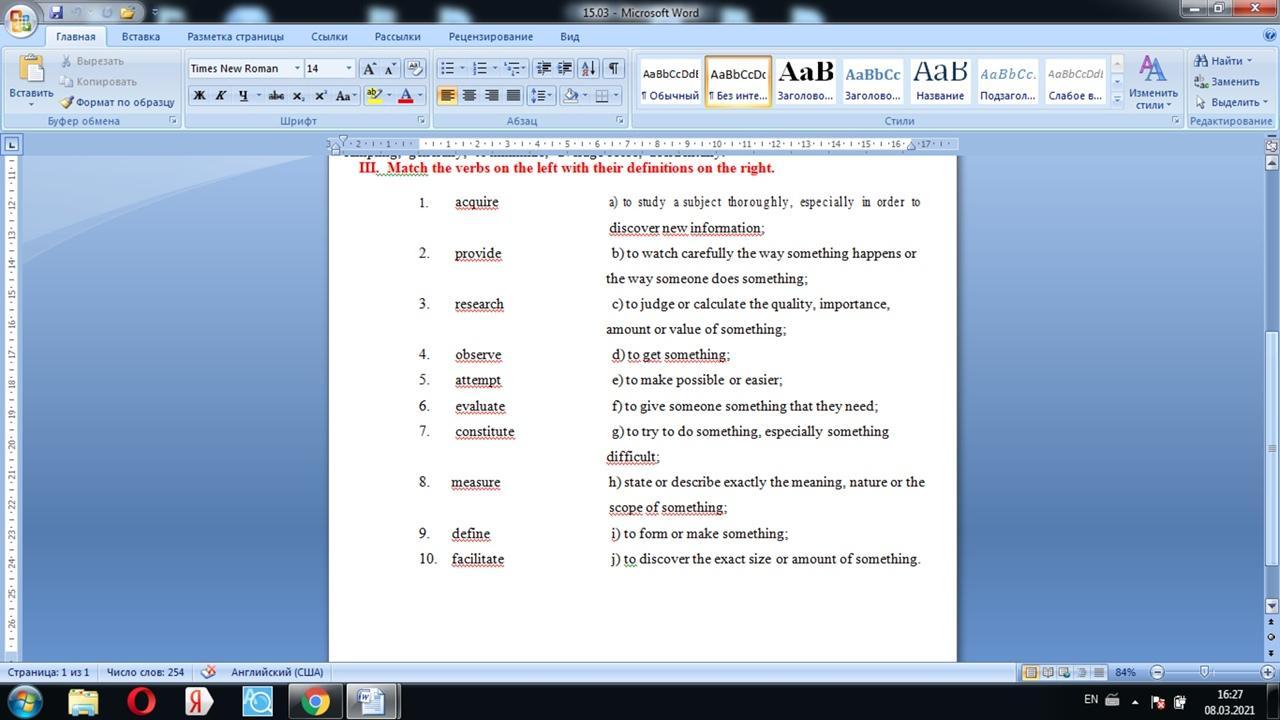Open the round Office button menu
This screenshot has height=720, width=1280.
pyautogui.click(x=21, y=18)
